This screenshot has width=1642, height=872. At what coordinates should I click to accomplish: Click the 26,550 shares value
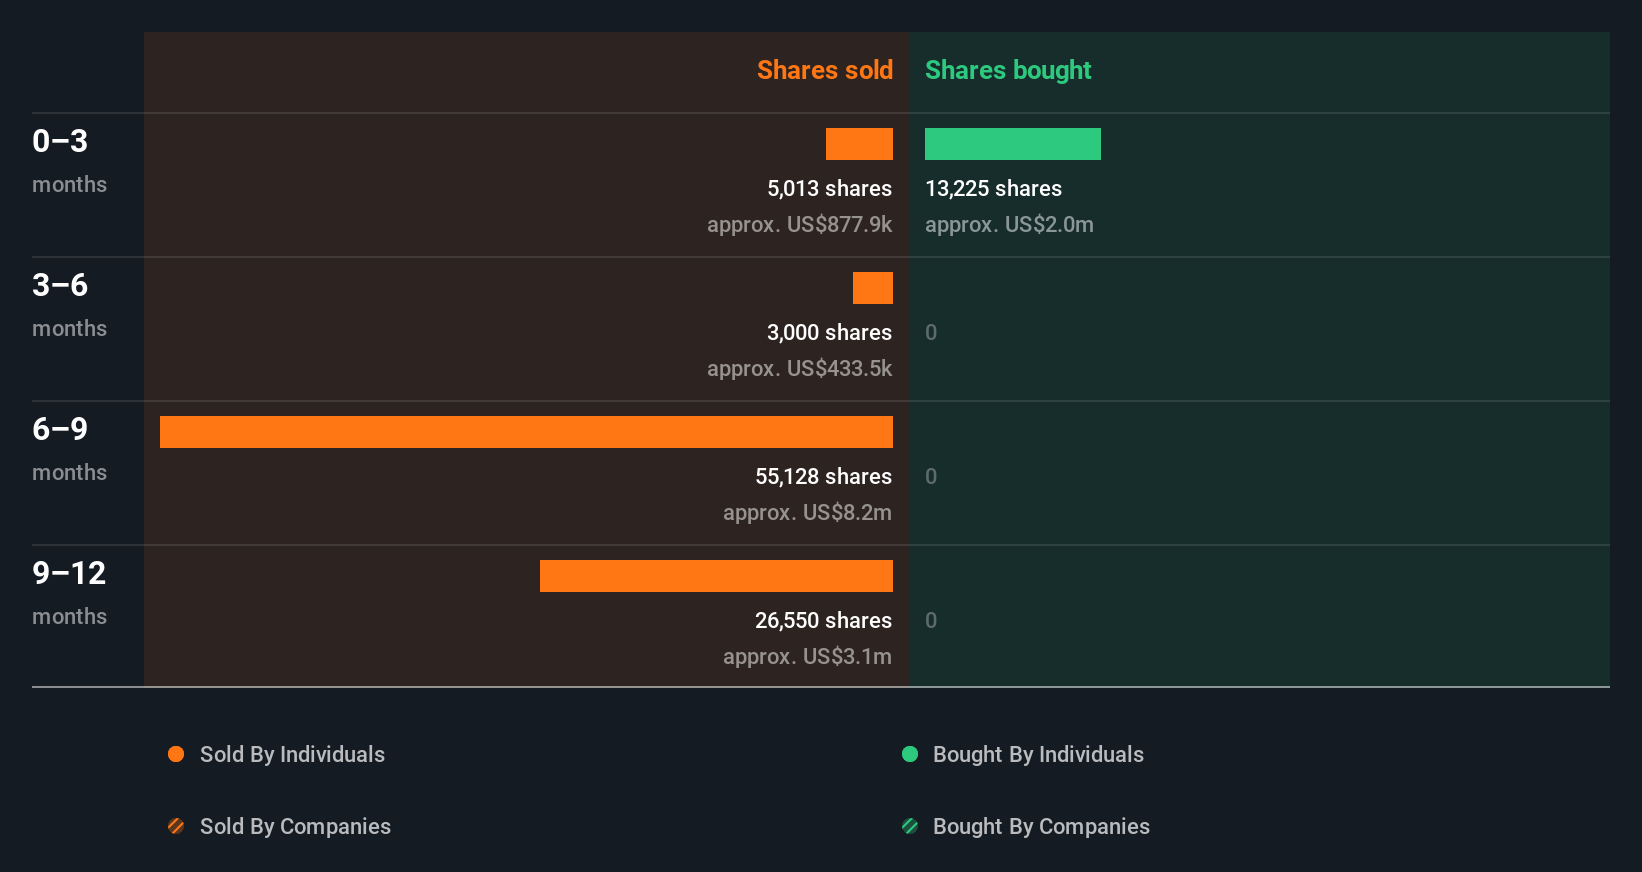(823, 621)
